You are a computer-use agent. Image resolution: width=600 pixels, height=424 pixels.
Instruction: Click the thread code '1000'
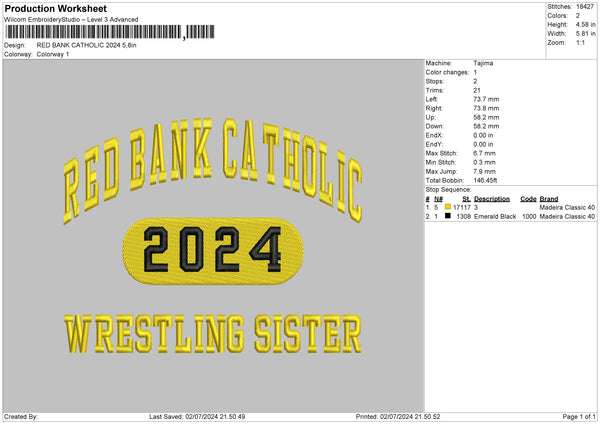pyautogui.click(x=529, y=217)
